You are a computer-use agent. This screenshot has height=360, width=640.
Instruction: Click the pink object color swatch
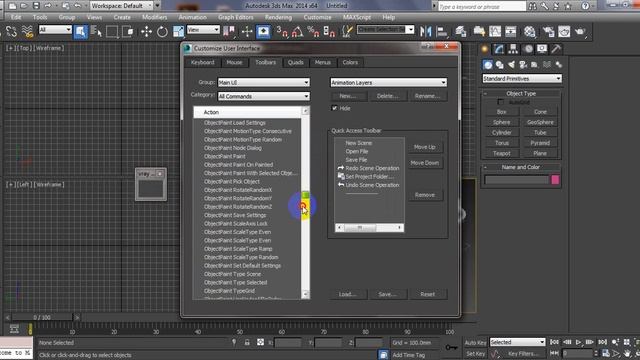555,180
